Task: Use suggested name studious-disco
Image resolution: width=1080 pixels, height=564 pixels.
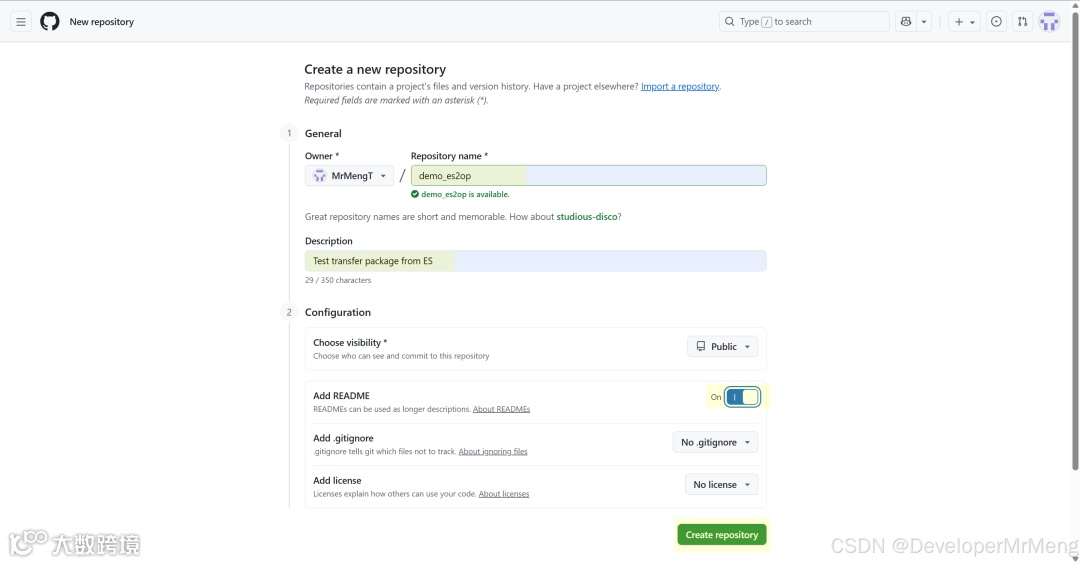Action: tap(586, 217)
